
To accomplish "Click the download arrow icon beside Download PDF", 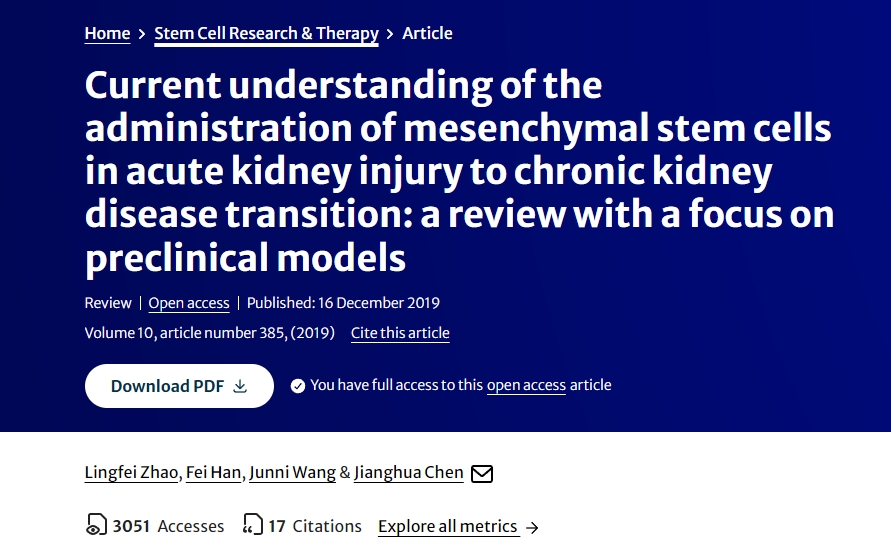I will 240,386.
